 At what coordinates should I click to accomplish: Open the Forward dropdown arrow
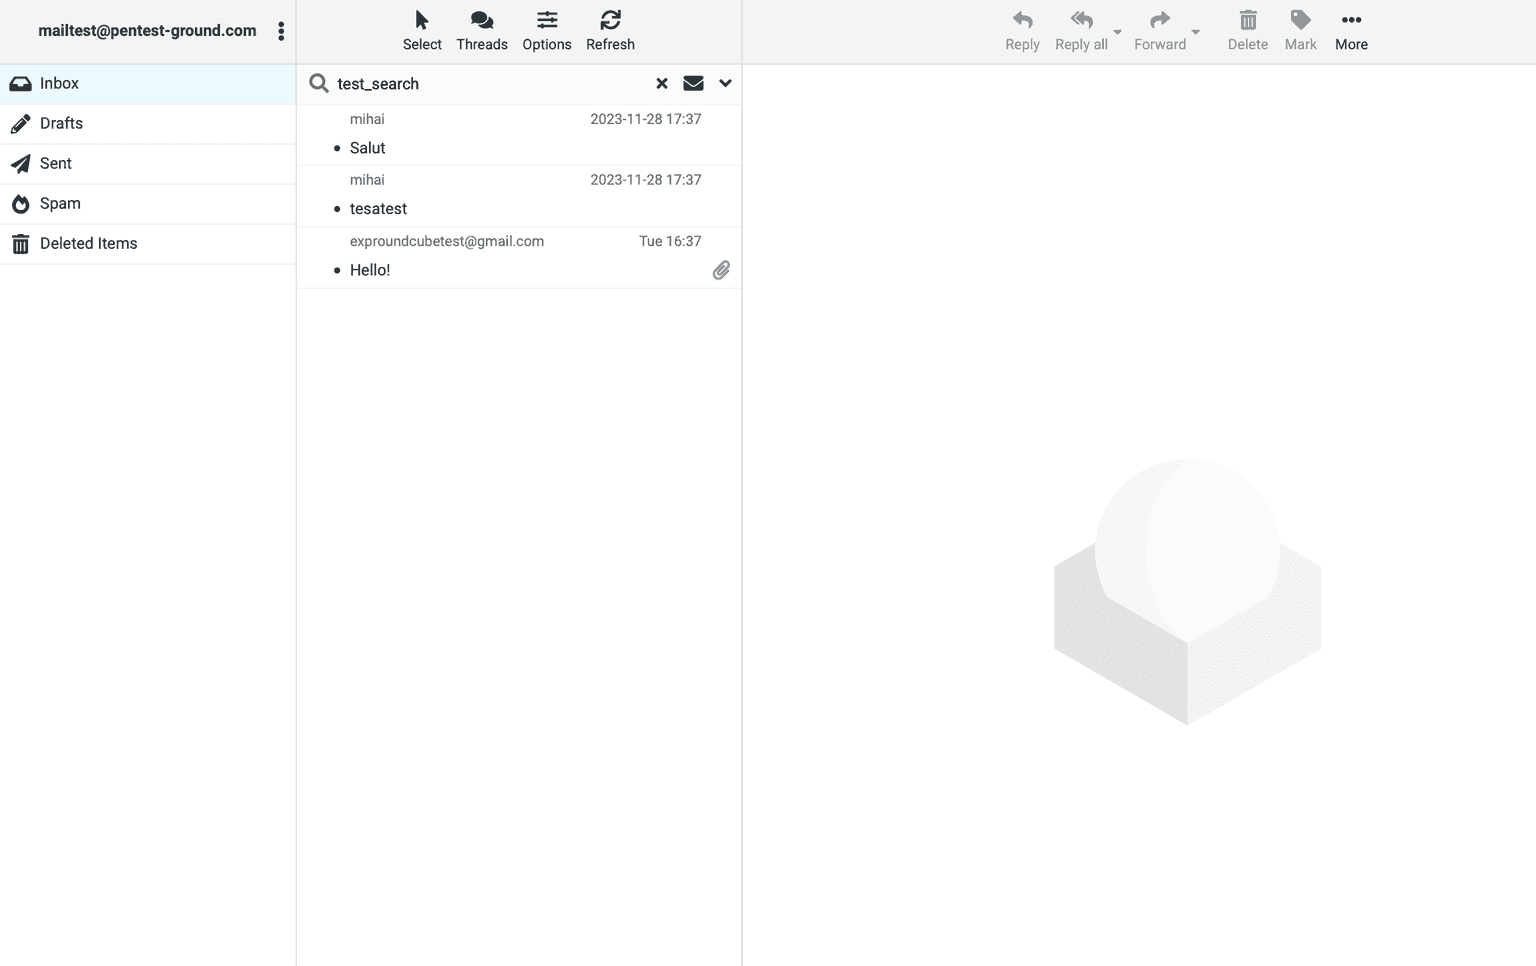coord(1196,33)
